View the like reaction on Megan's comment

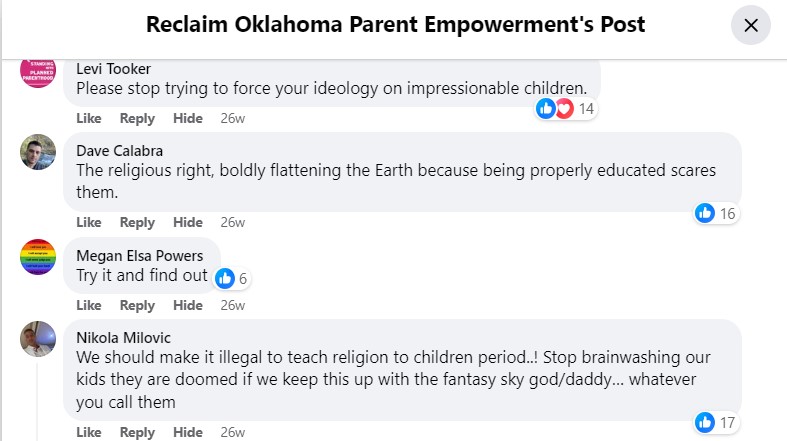coord(225,278)
